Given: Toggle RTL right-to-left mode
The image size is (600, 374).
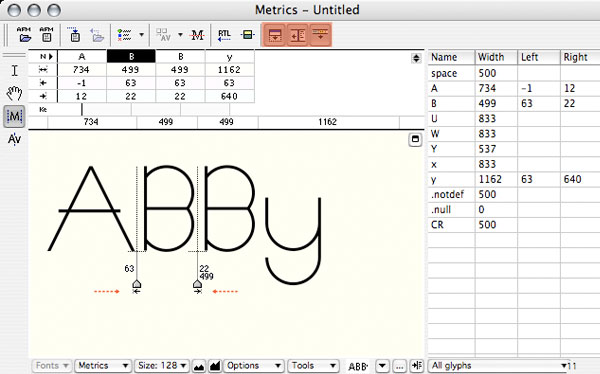Looking at the screenshot, I should click(x=224, y=35).
